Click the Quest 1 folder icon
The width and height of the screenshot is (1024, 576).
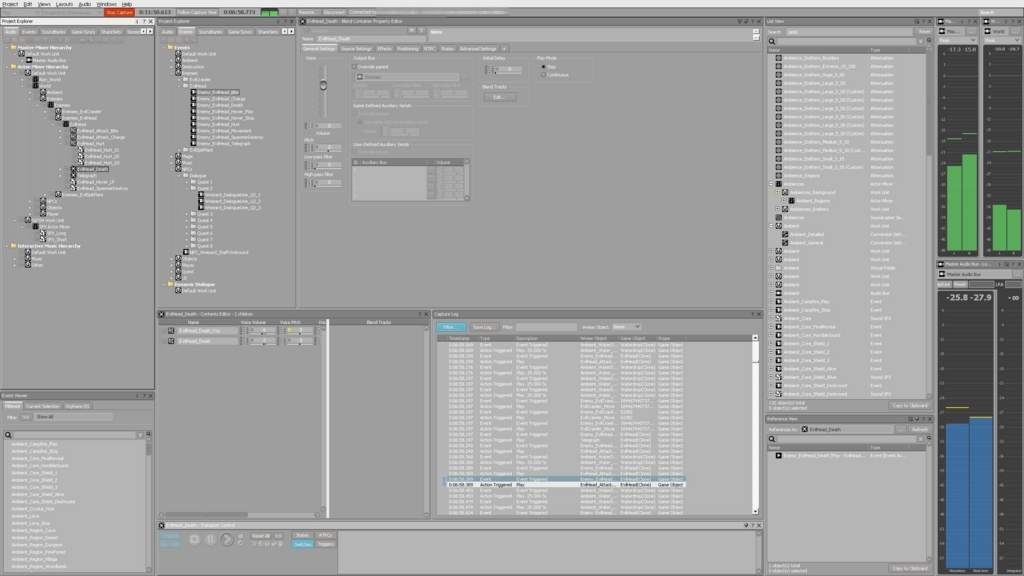click(x=193, y=182)
